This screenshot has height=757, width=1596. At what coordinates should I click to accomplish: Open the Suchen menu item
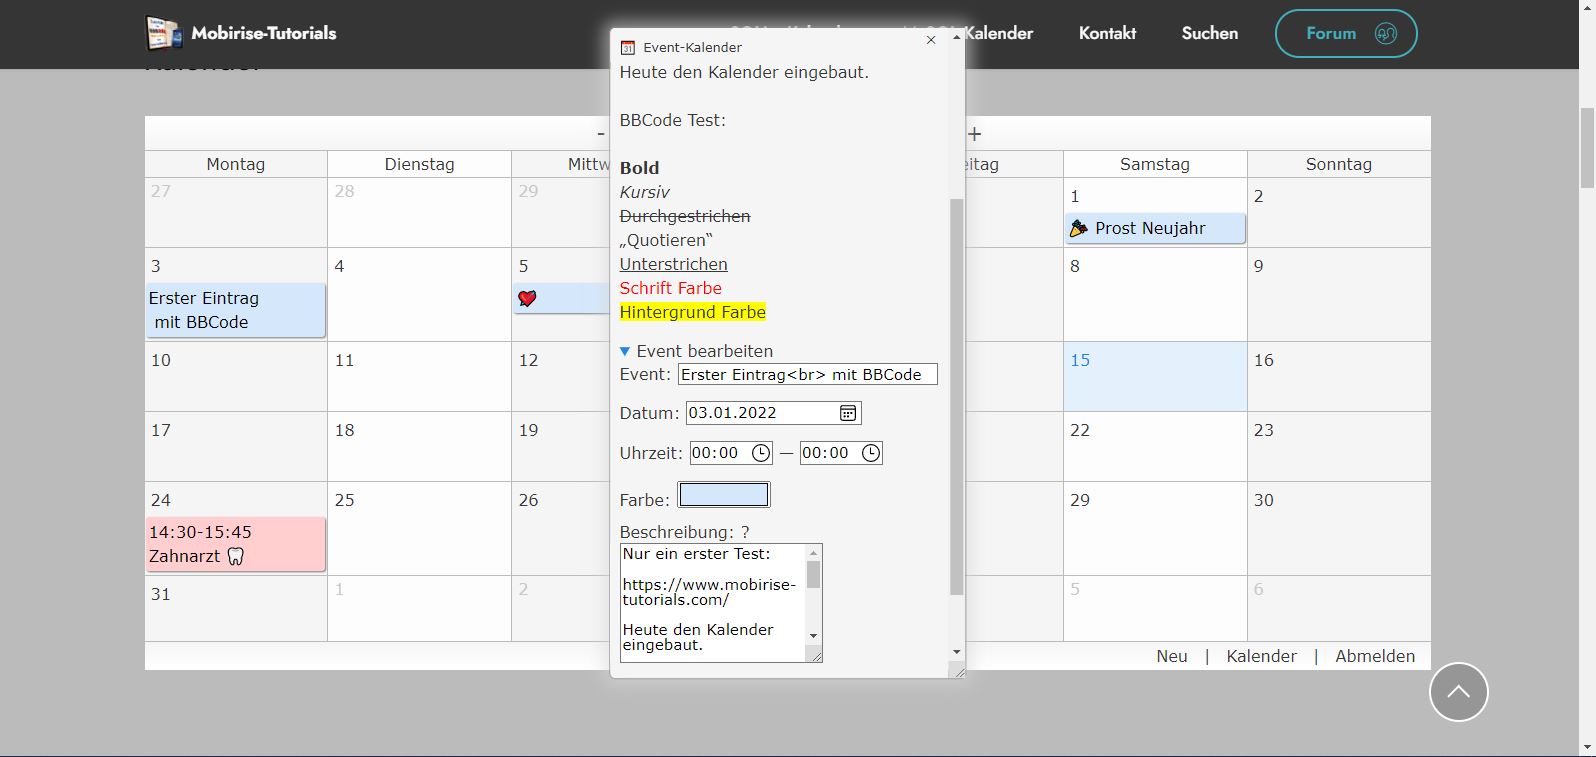point(1209,33)
